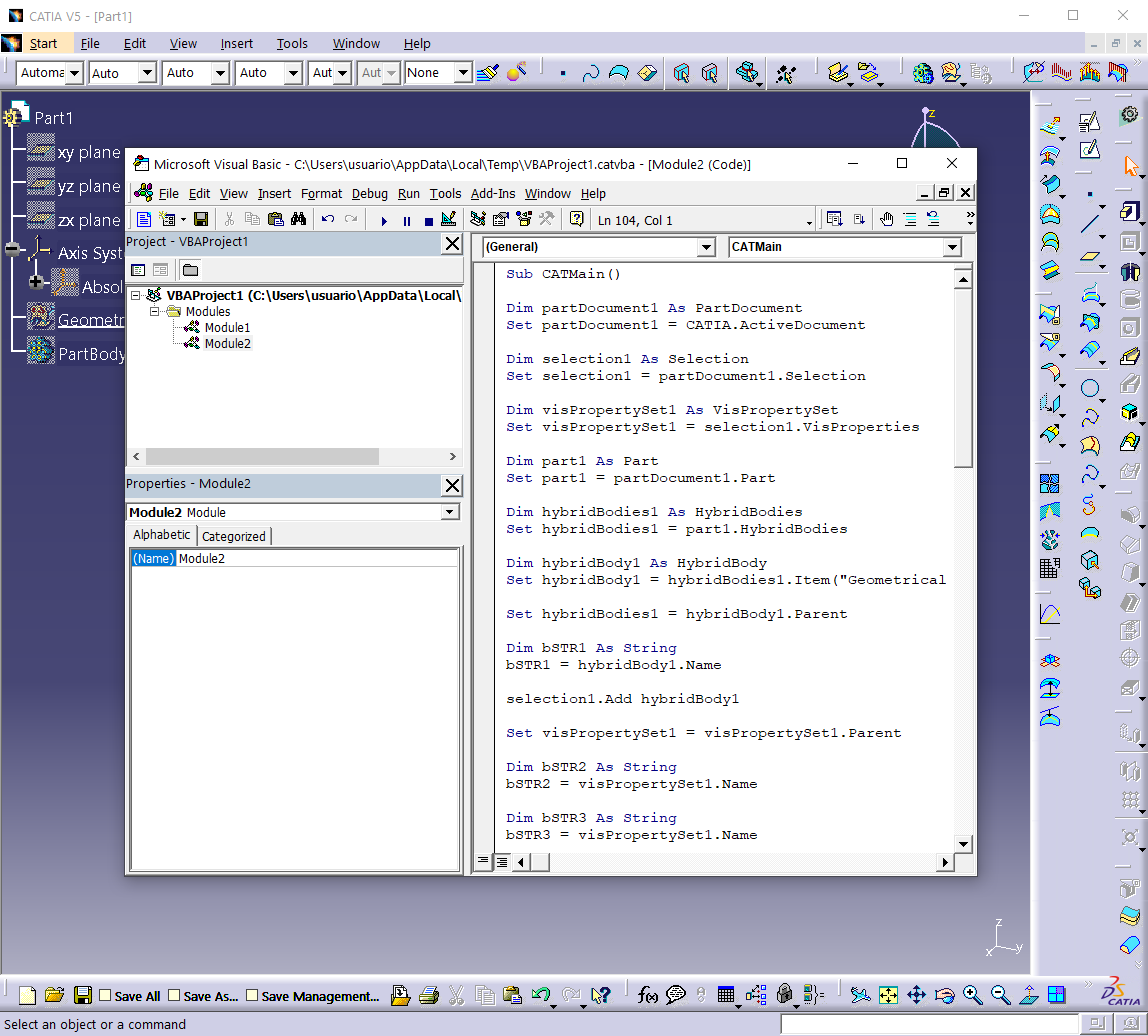Screen dimensions: 1148x1036
Task: Open the Add-Ins menu in VBA editor
Action: coord(493,193)
